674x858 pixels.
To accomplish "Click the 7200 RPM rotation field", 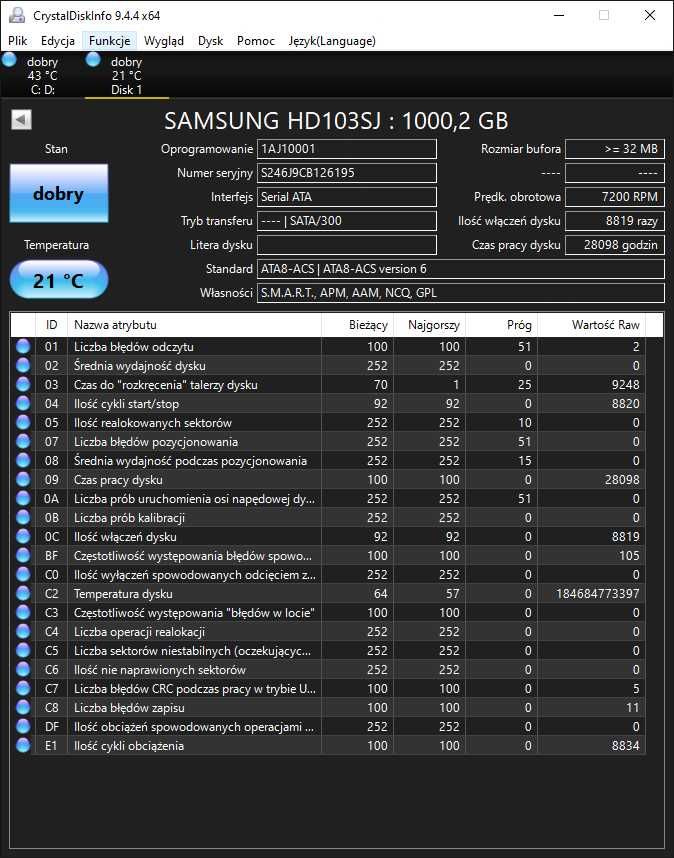I will pyautogui.click(x=615, y=197).
